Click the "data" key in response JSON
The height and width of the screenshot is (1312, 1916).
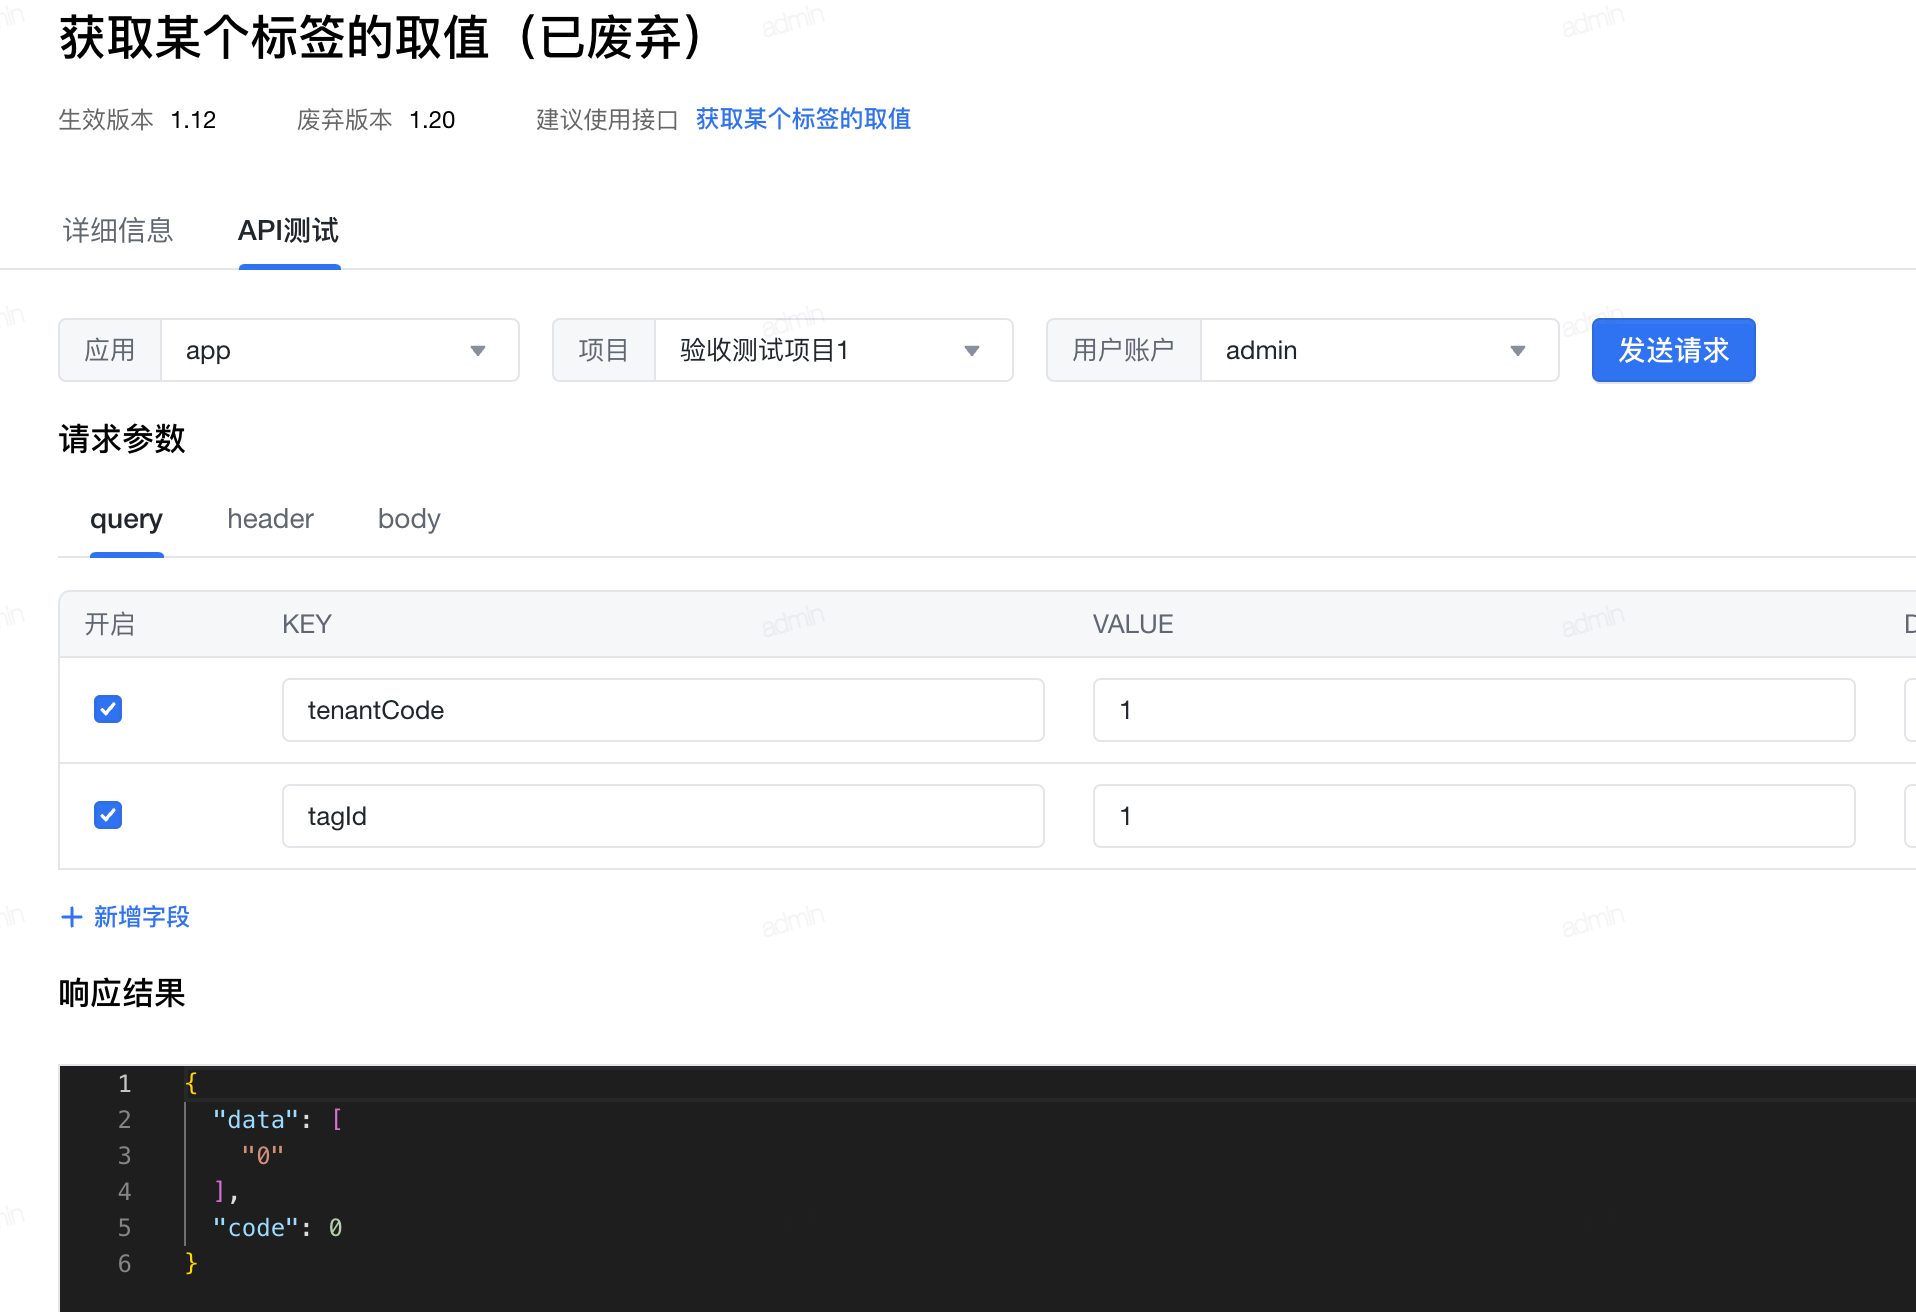coord(256,1119)
